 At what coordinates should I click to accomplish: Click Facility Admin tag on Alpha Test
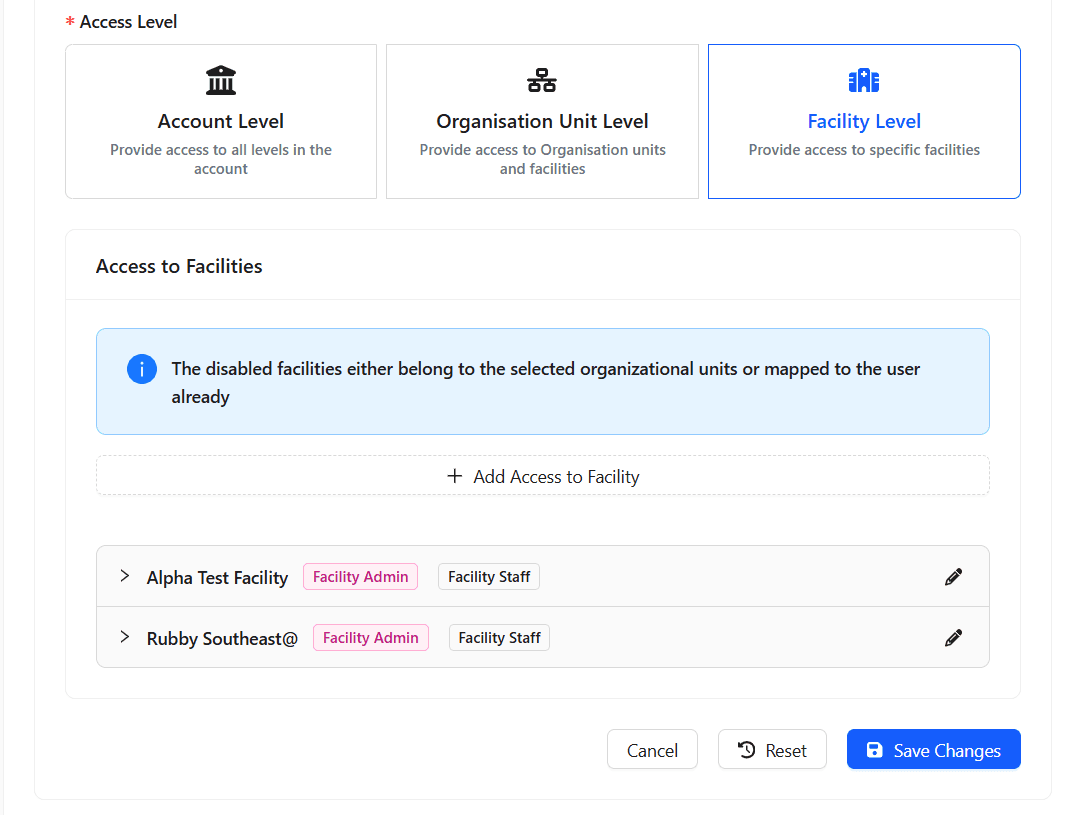tap(360, 577)
